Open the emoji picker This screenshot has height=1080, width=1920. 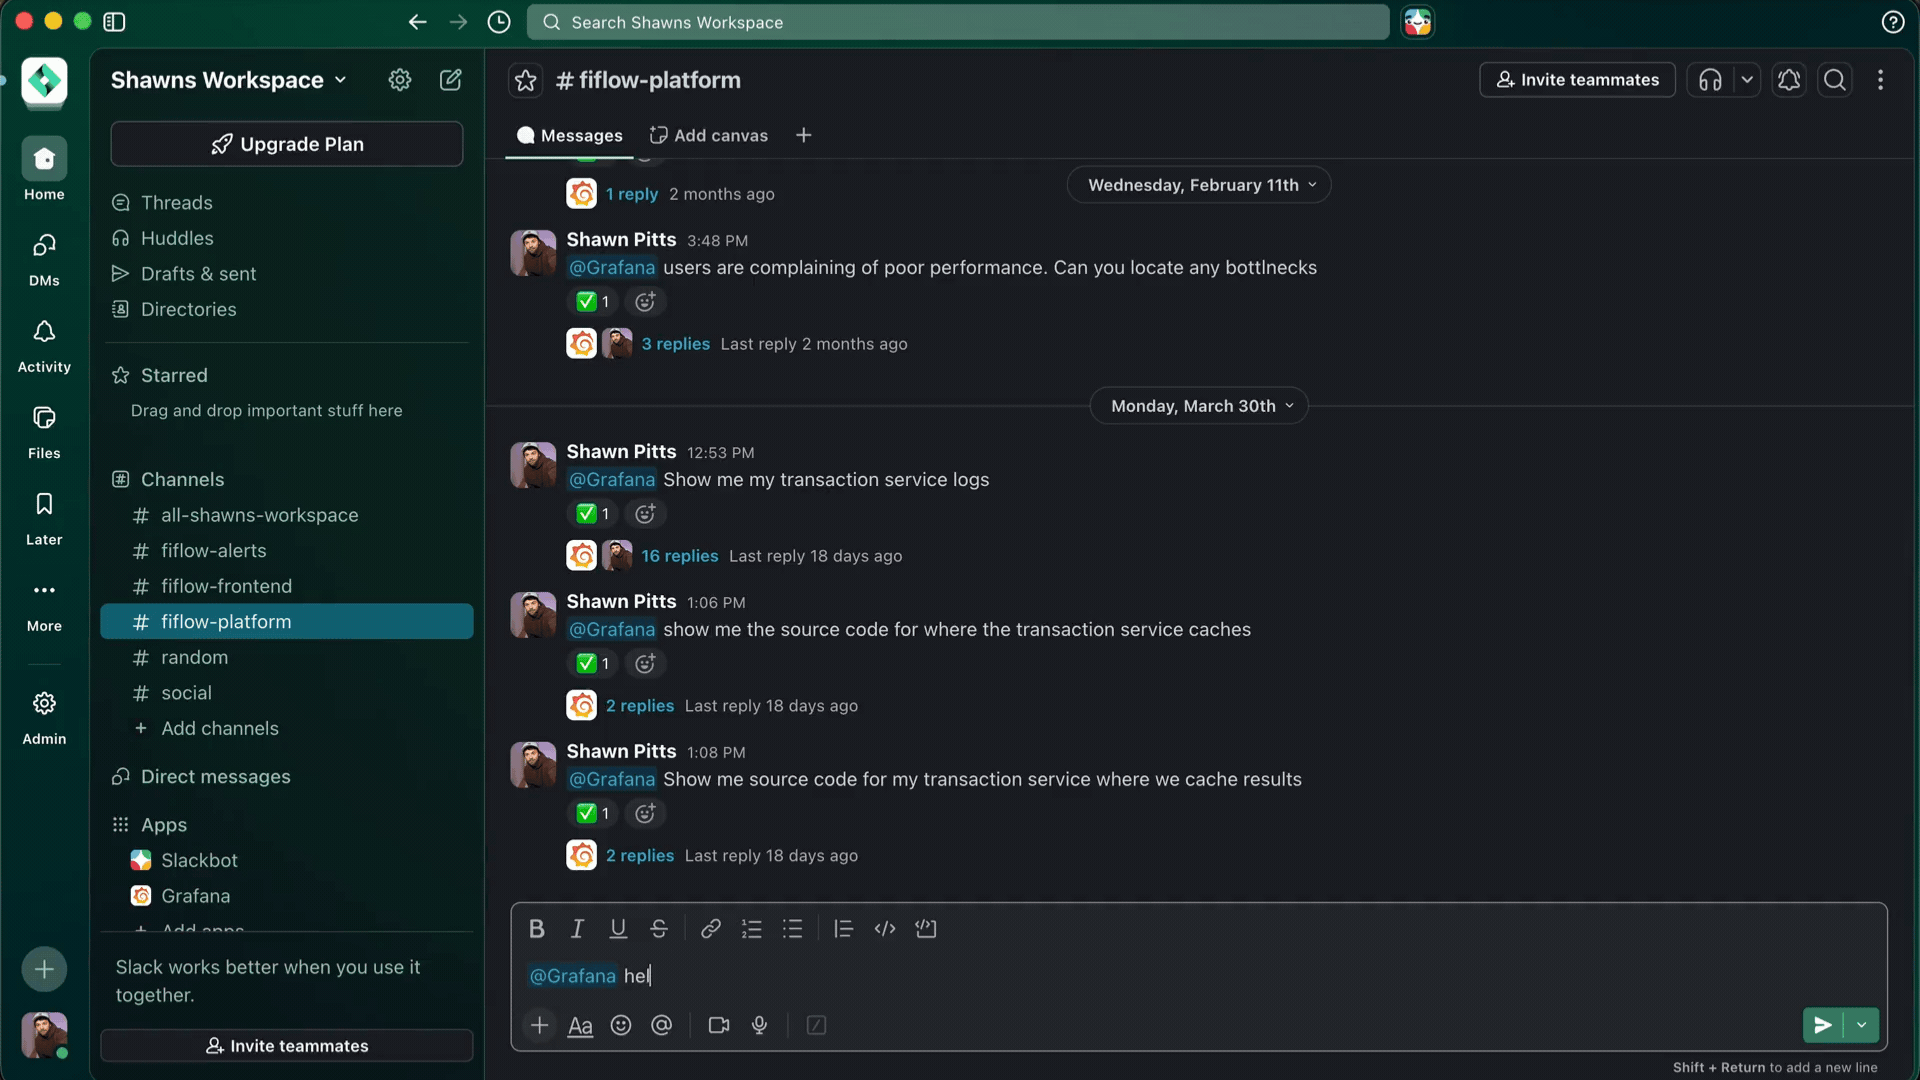pyautogui.click(x=621, y=1025)
